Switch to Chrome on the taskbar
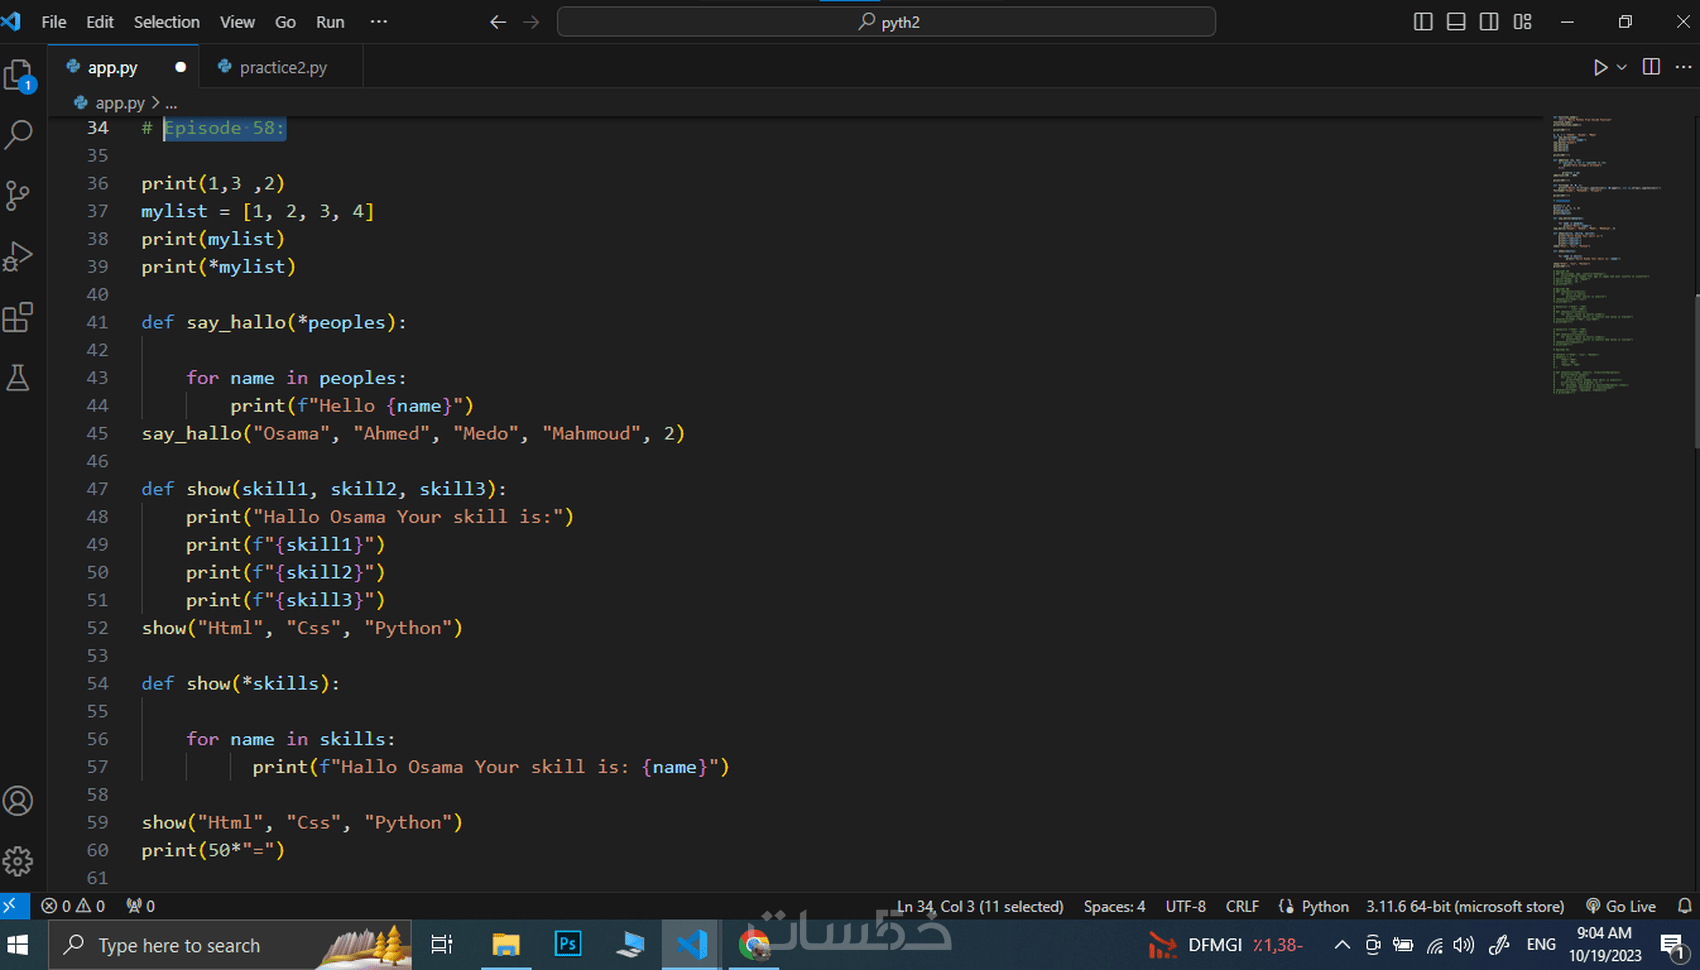Screen dimensions: 1700x970 pyautogui.click(x=754, y=945)
